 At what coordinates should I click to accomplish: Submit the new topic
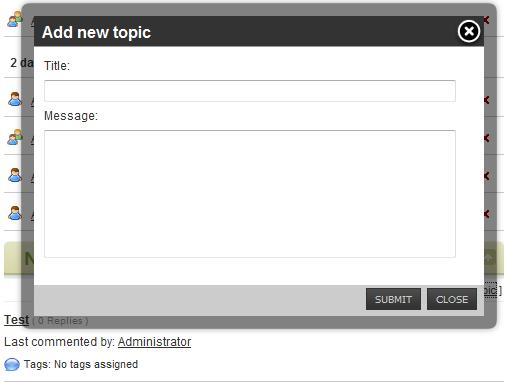393,299
